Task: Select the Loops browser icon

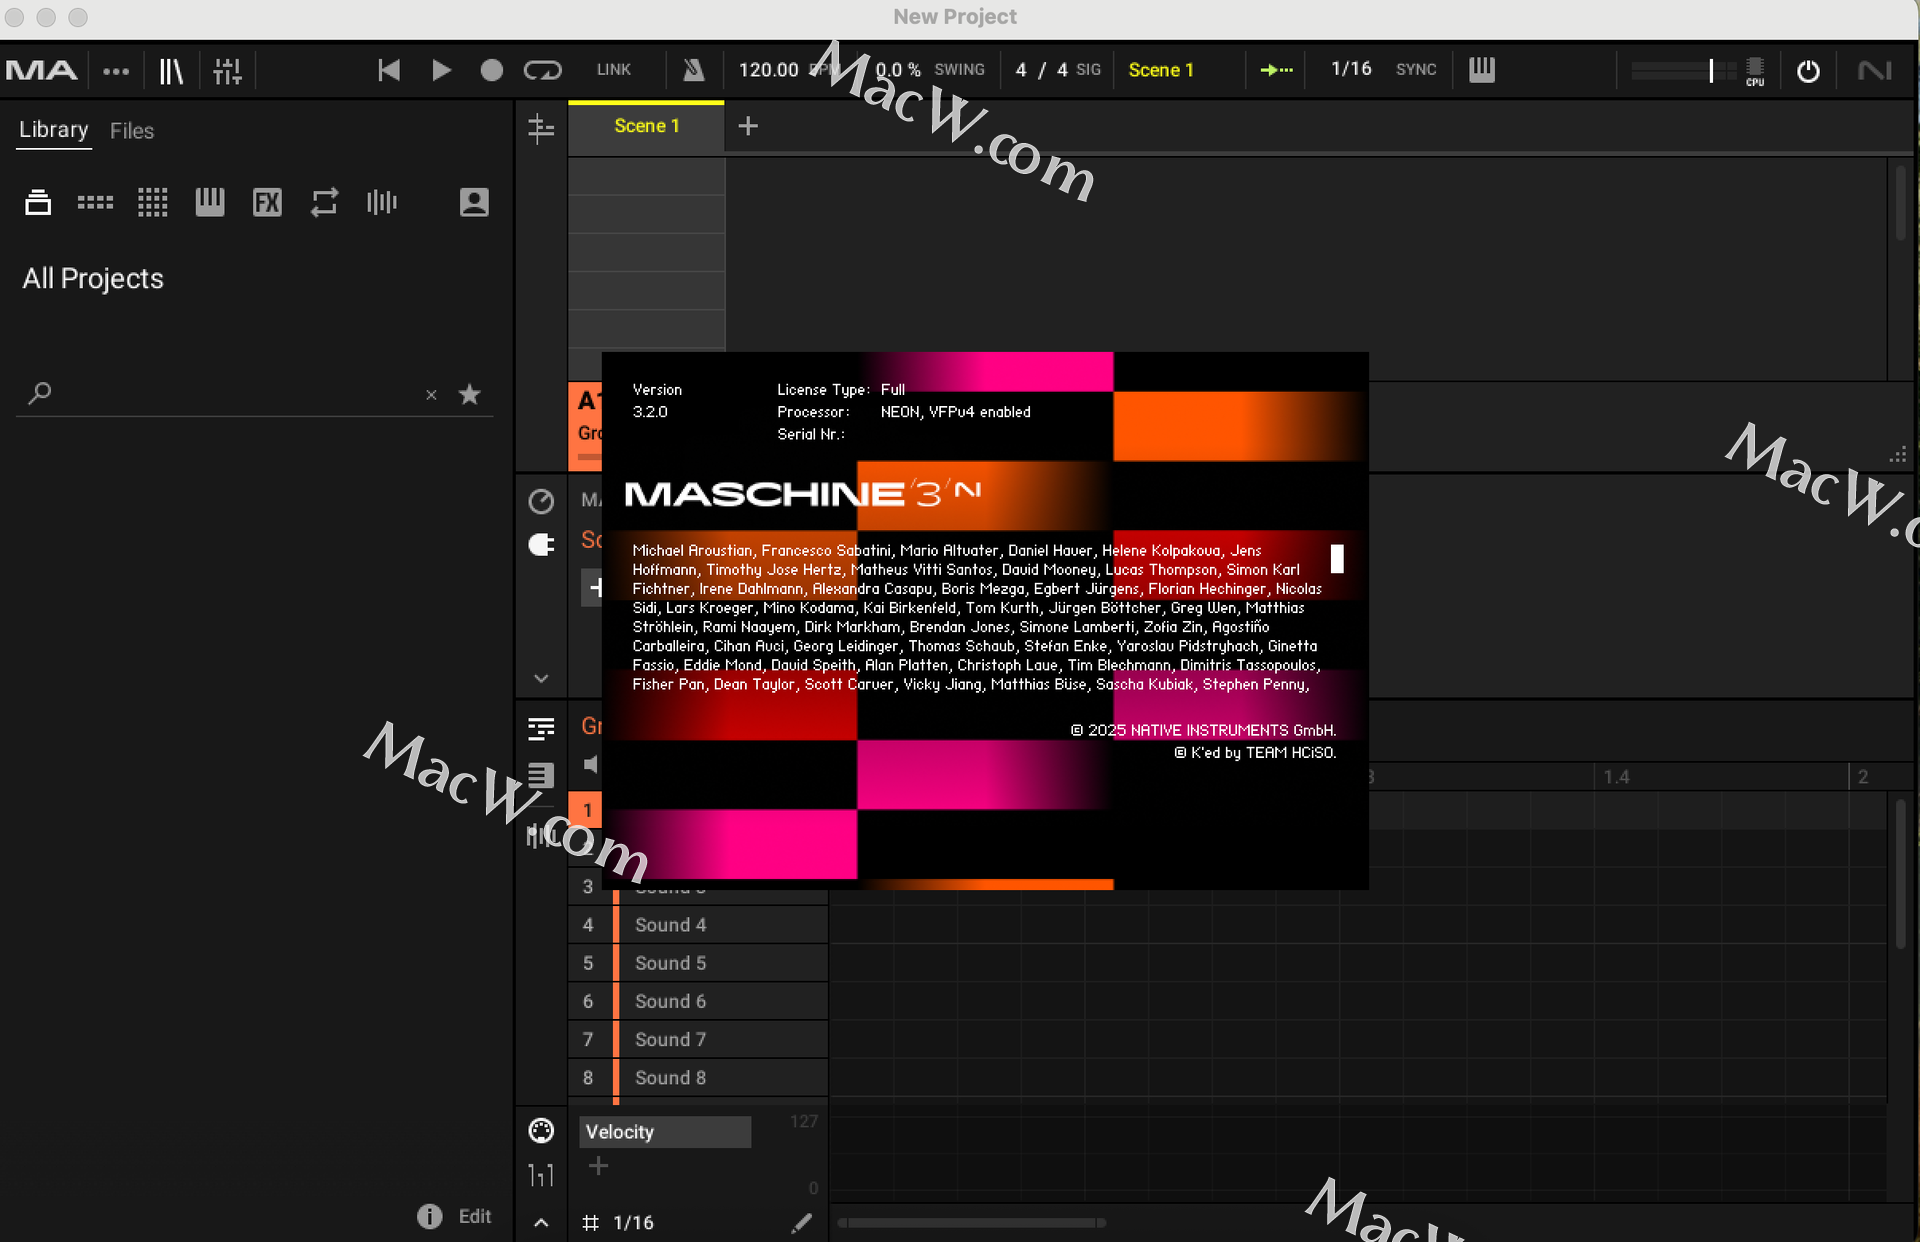Action: (324, 202)
